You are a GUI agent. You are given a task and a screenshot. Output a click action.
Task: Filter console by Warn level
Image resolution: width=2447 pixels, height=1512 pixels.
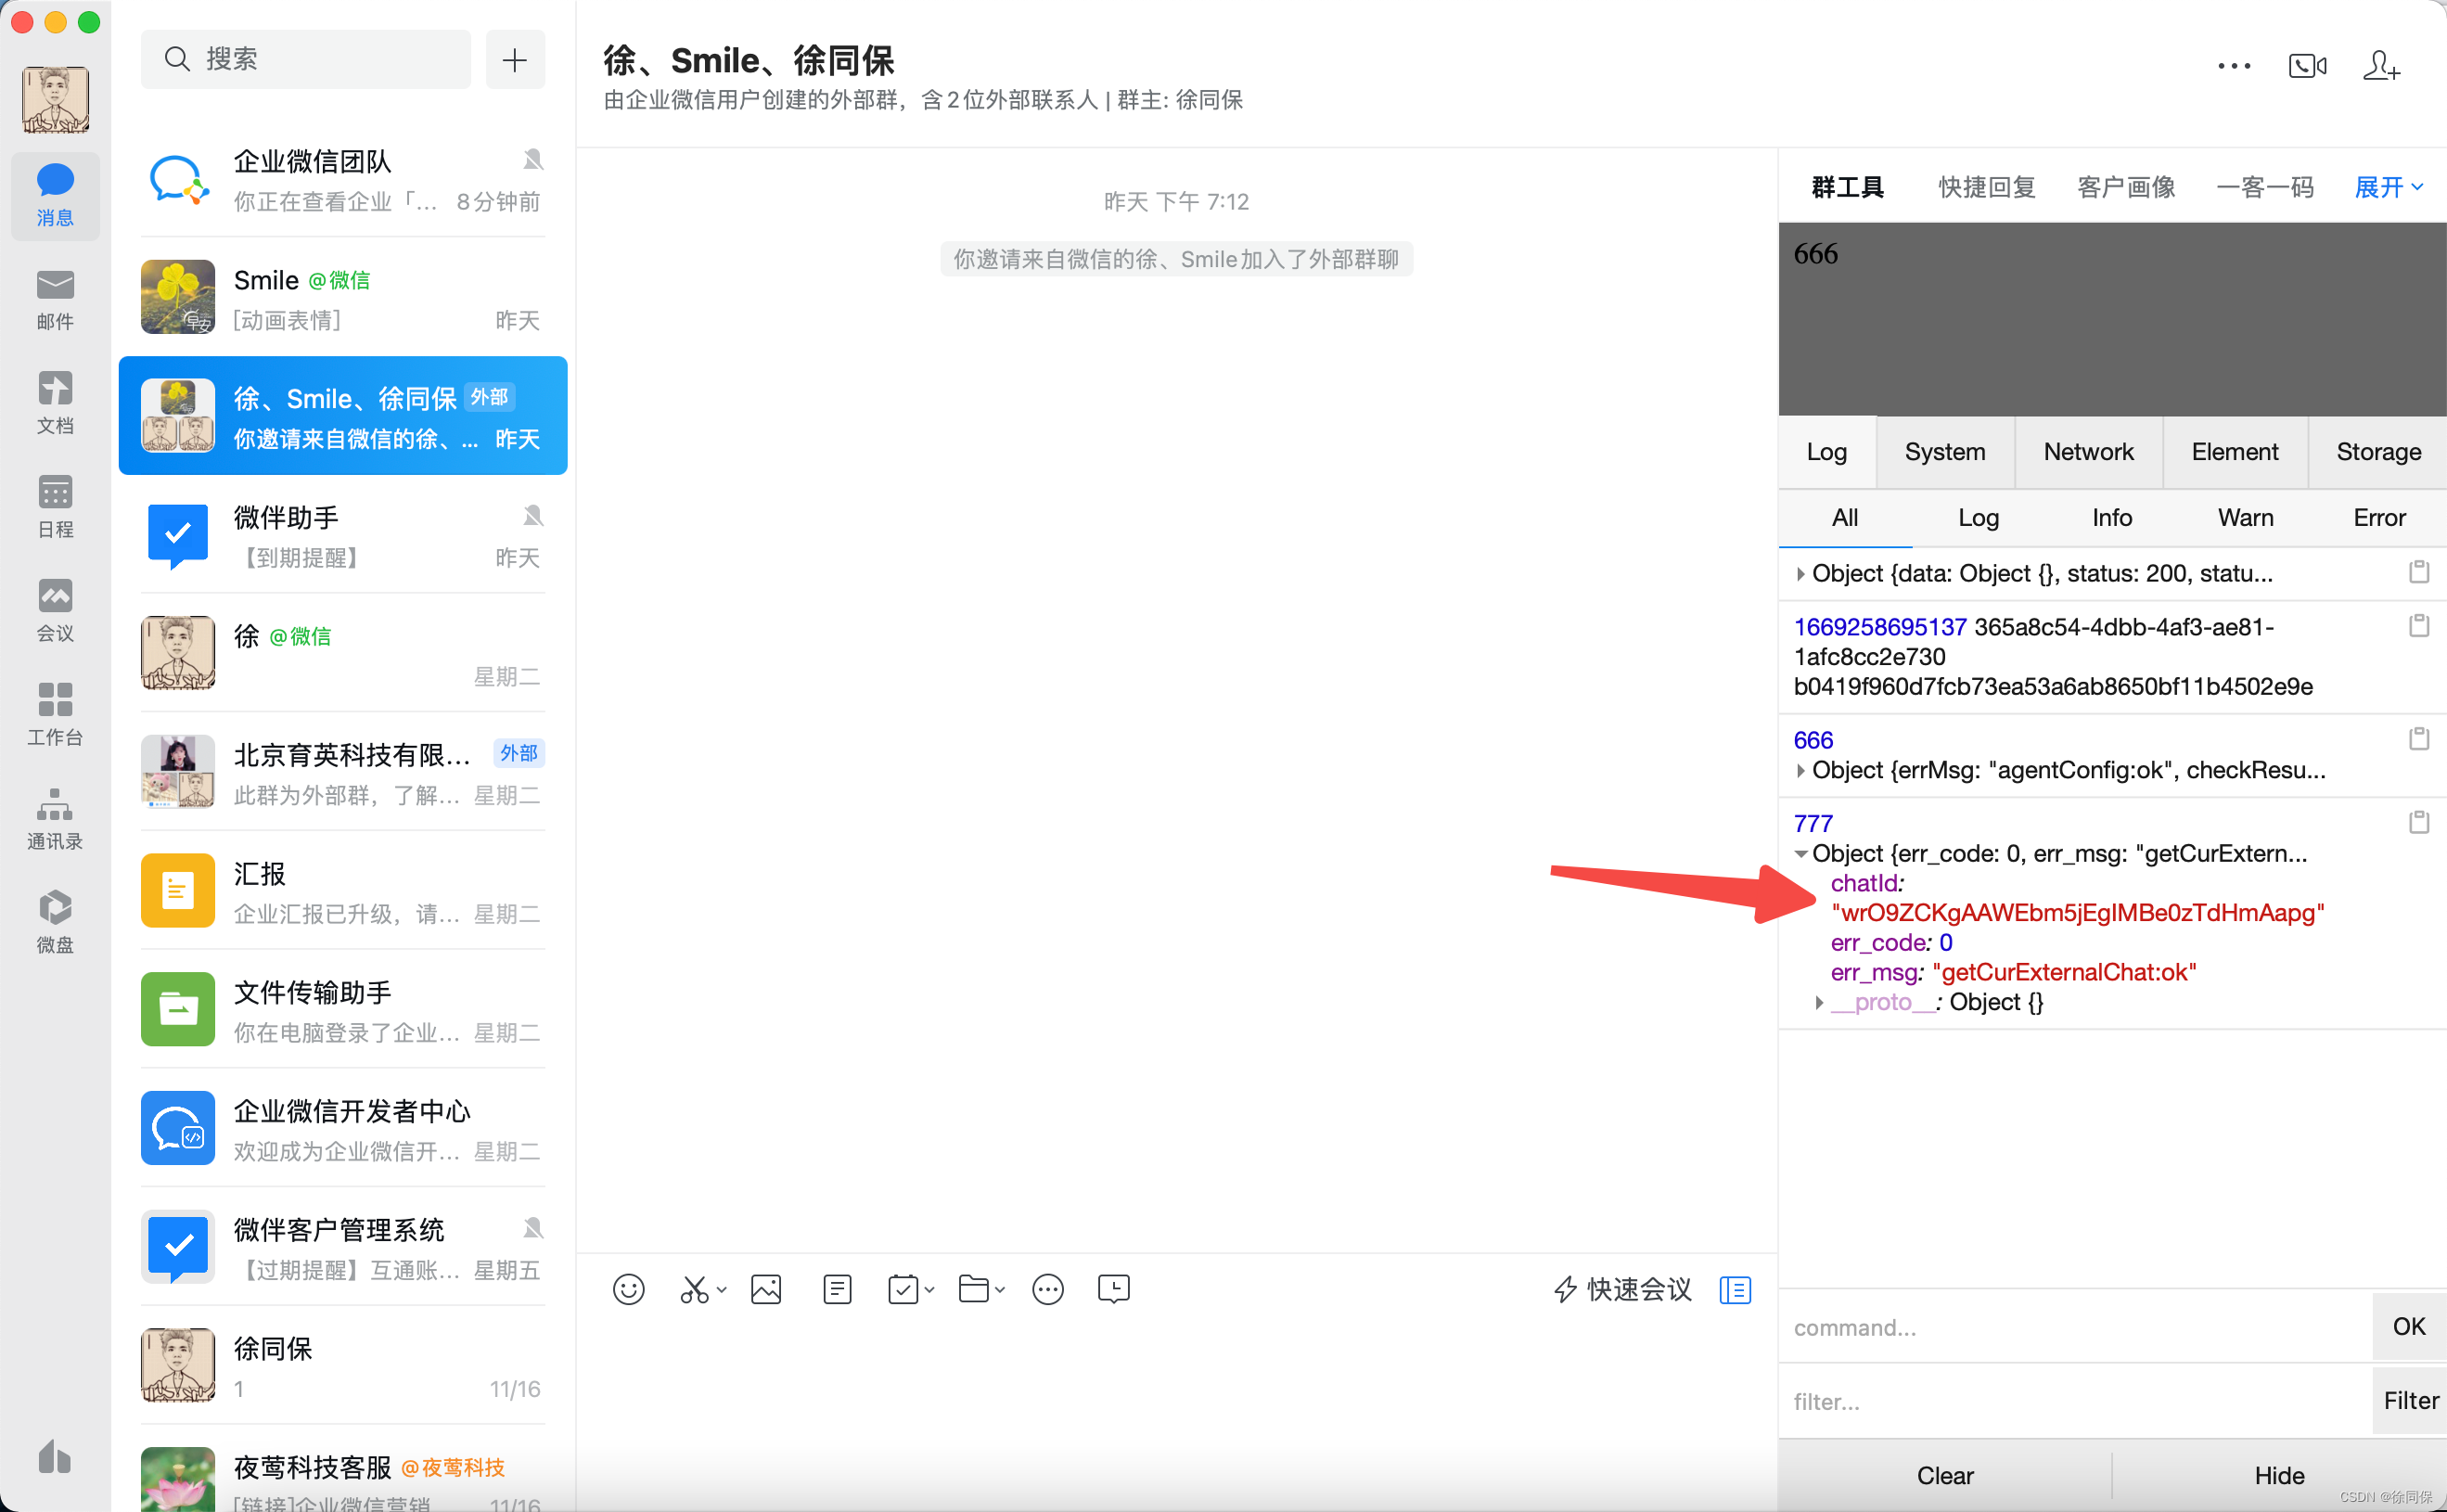(2245, 518)
